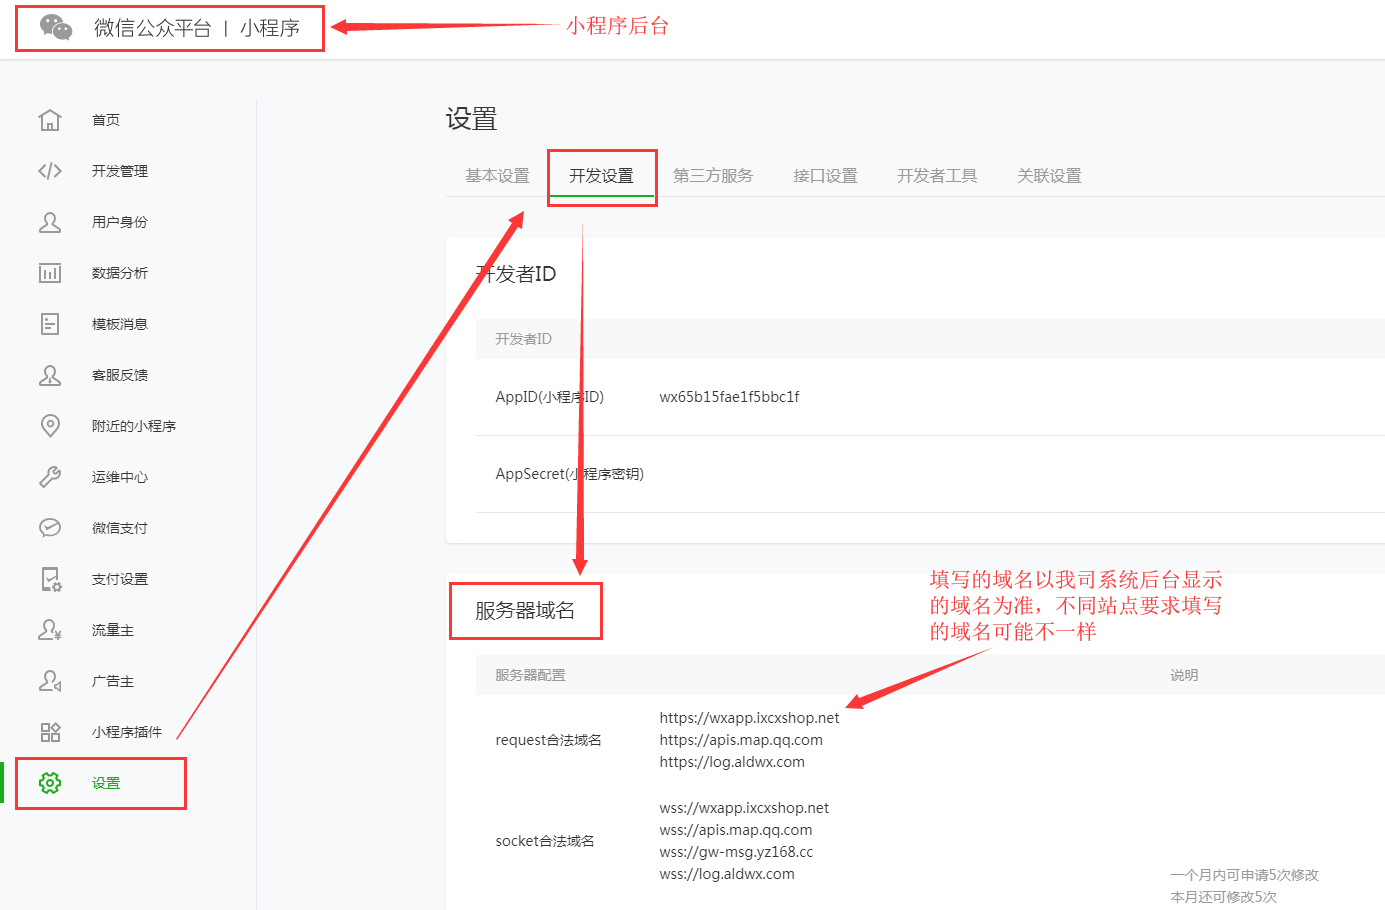This screenshot has height=910, width=1385.
Task: Click wss://apis.map.qq.com domain
Action: (736, 830)
